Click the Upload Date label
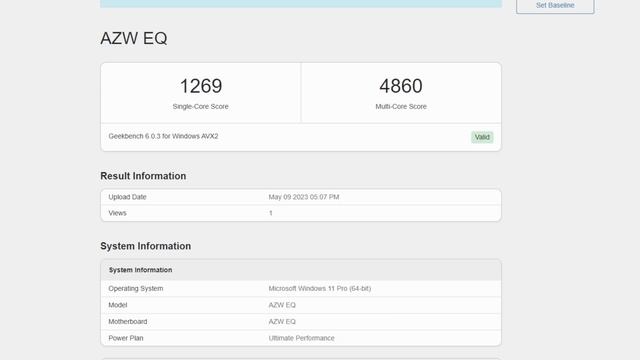640x360 pixels. click(x=127, y=197)
